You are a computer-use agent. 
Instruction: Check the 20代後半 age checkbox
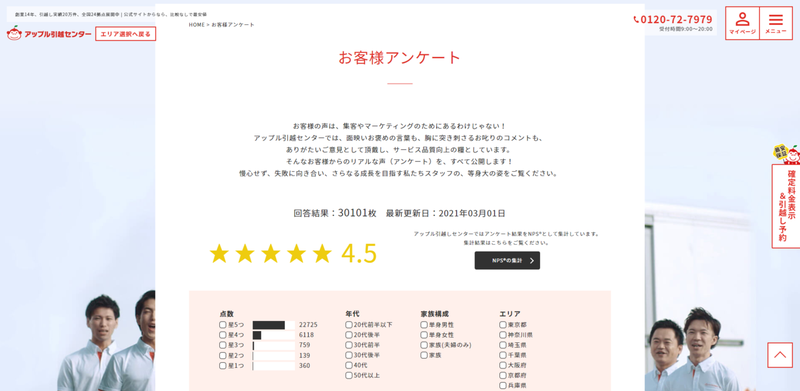click(349, 335)
